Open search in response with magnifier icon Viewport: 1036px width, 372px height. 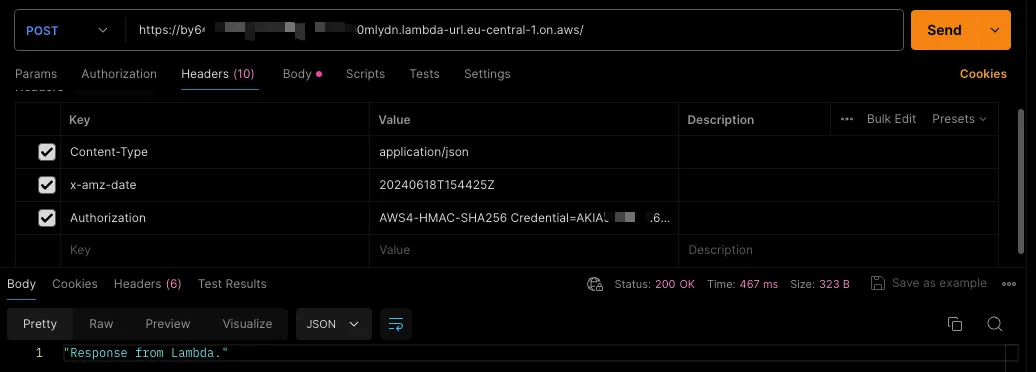tap(995, 324)
